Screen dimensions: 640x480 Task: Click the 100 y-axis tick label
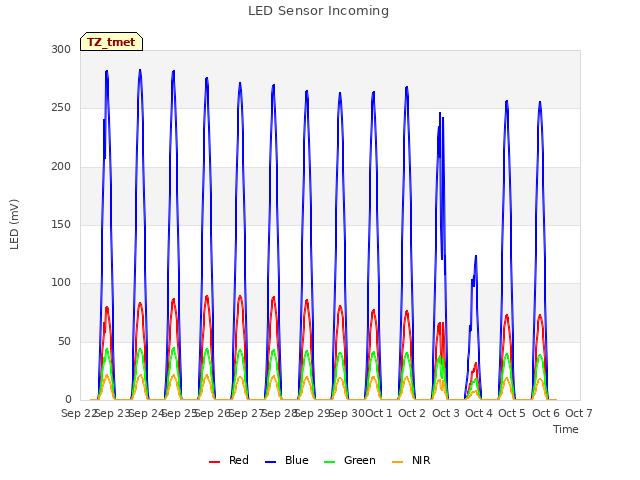point(61,282)
